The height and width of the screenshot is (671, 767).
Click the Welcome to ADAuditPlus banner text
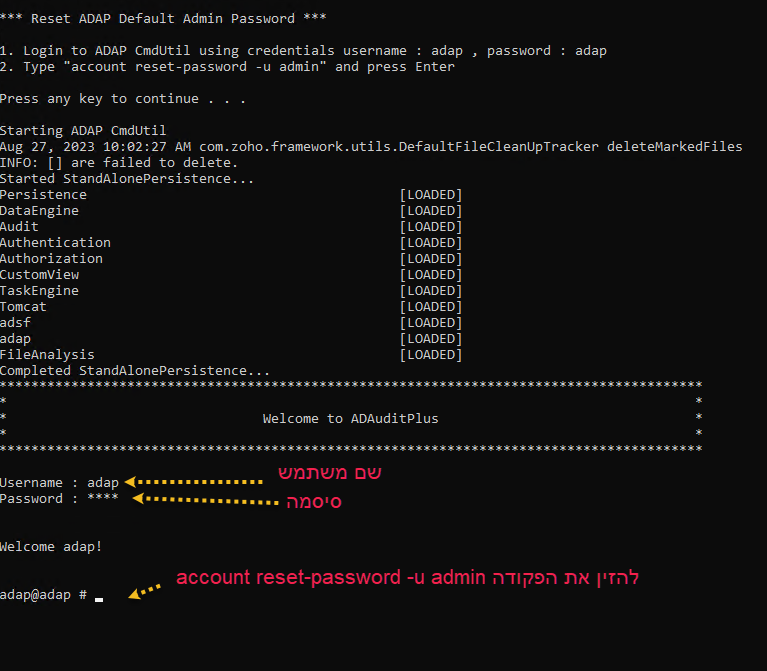click(350, 418)
